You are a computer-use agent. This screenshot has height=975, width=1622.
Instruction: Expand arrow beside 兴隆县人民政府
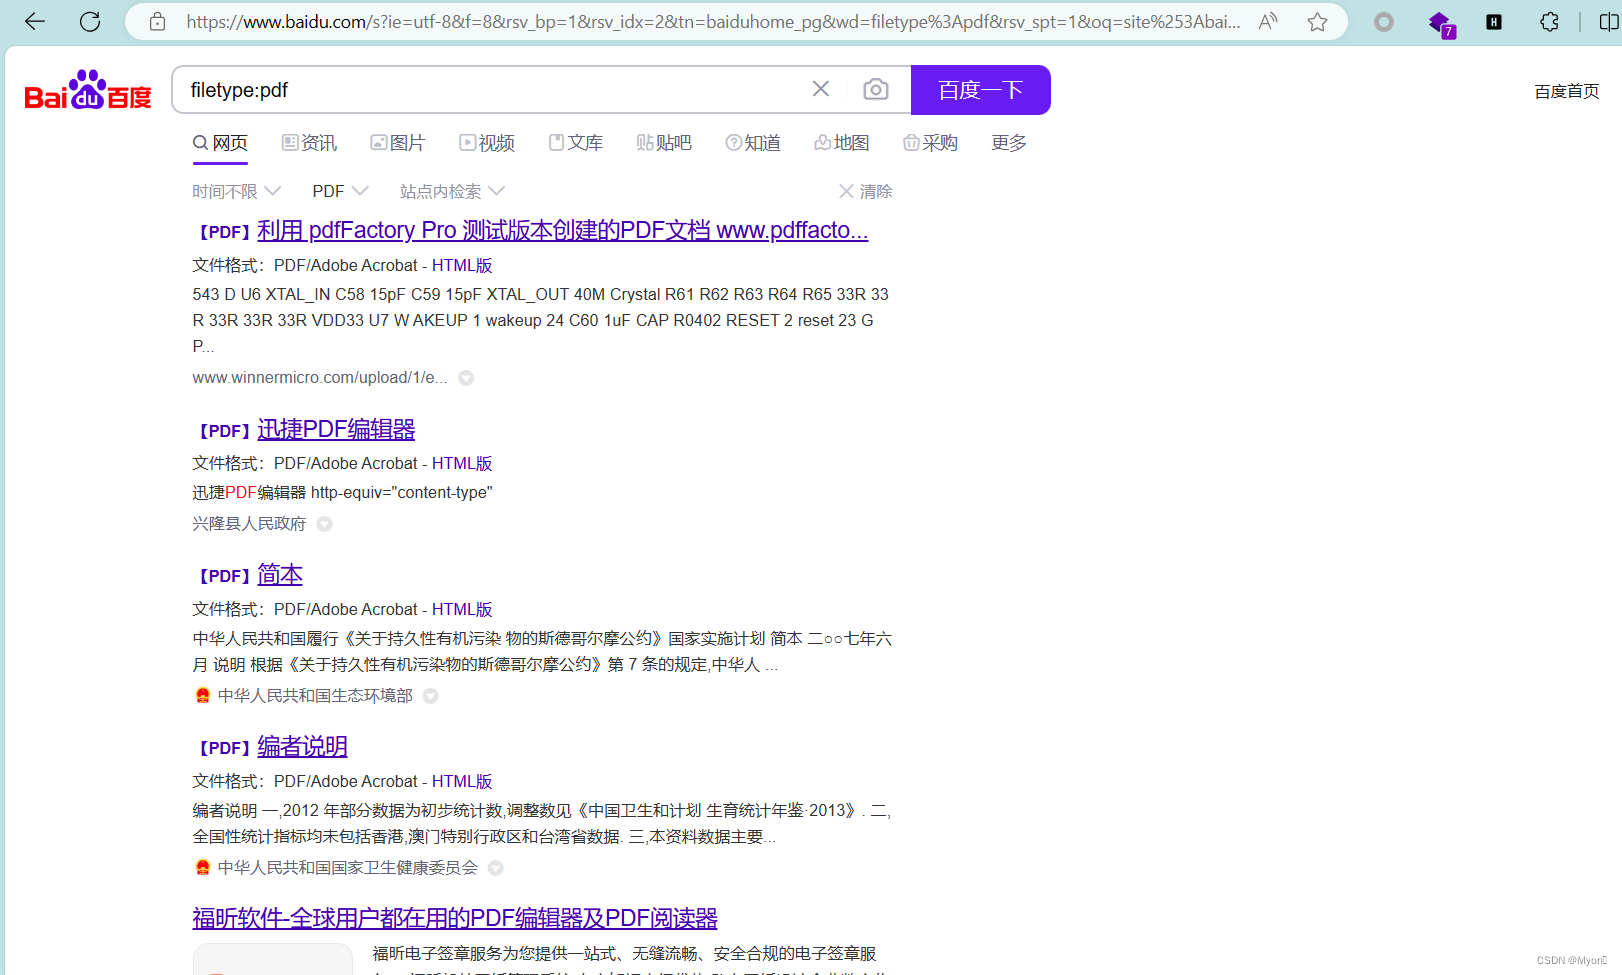tap(325, 524)
